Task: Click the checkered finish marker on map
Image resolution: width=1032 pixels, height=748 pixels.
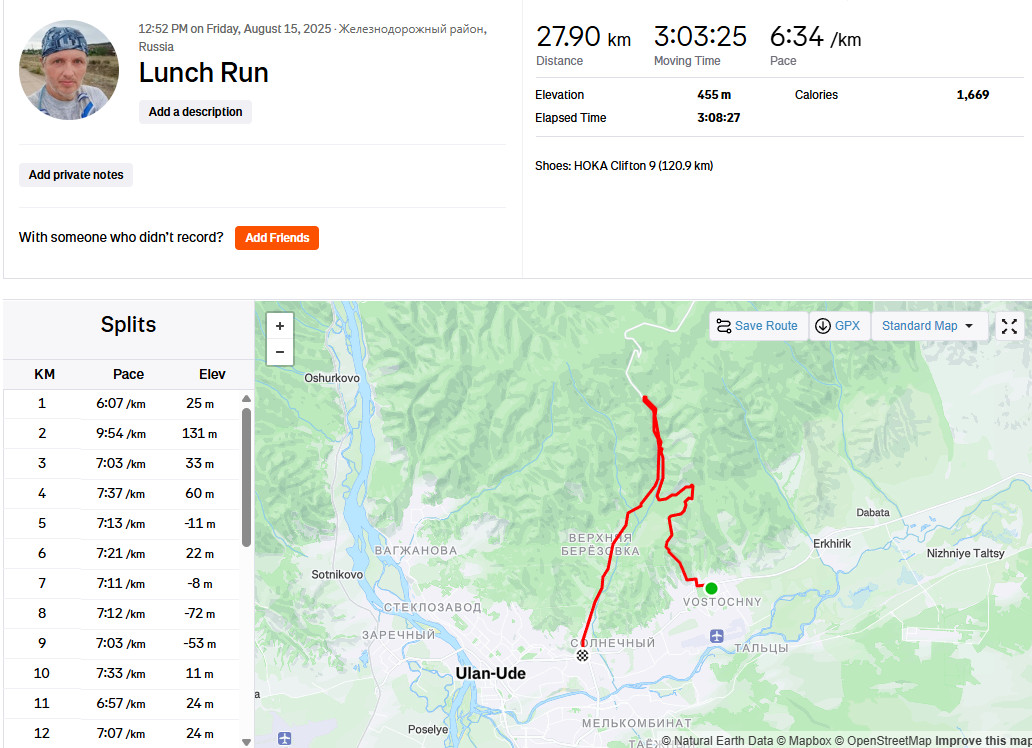Action: [582, 655]
